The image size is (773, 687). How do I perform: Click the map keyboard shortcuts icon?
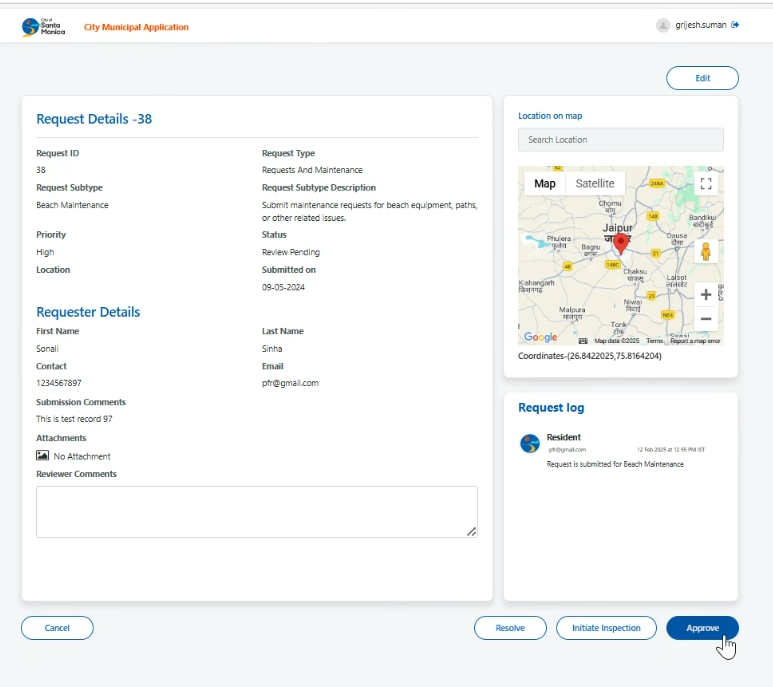point(583,341)
